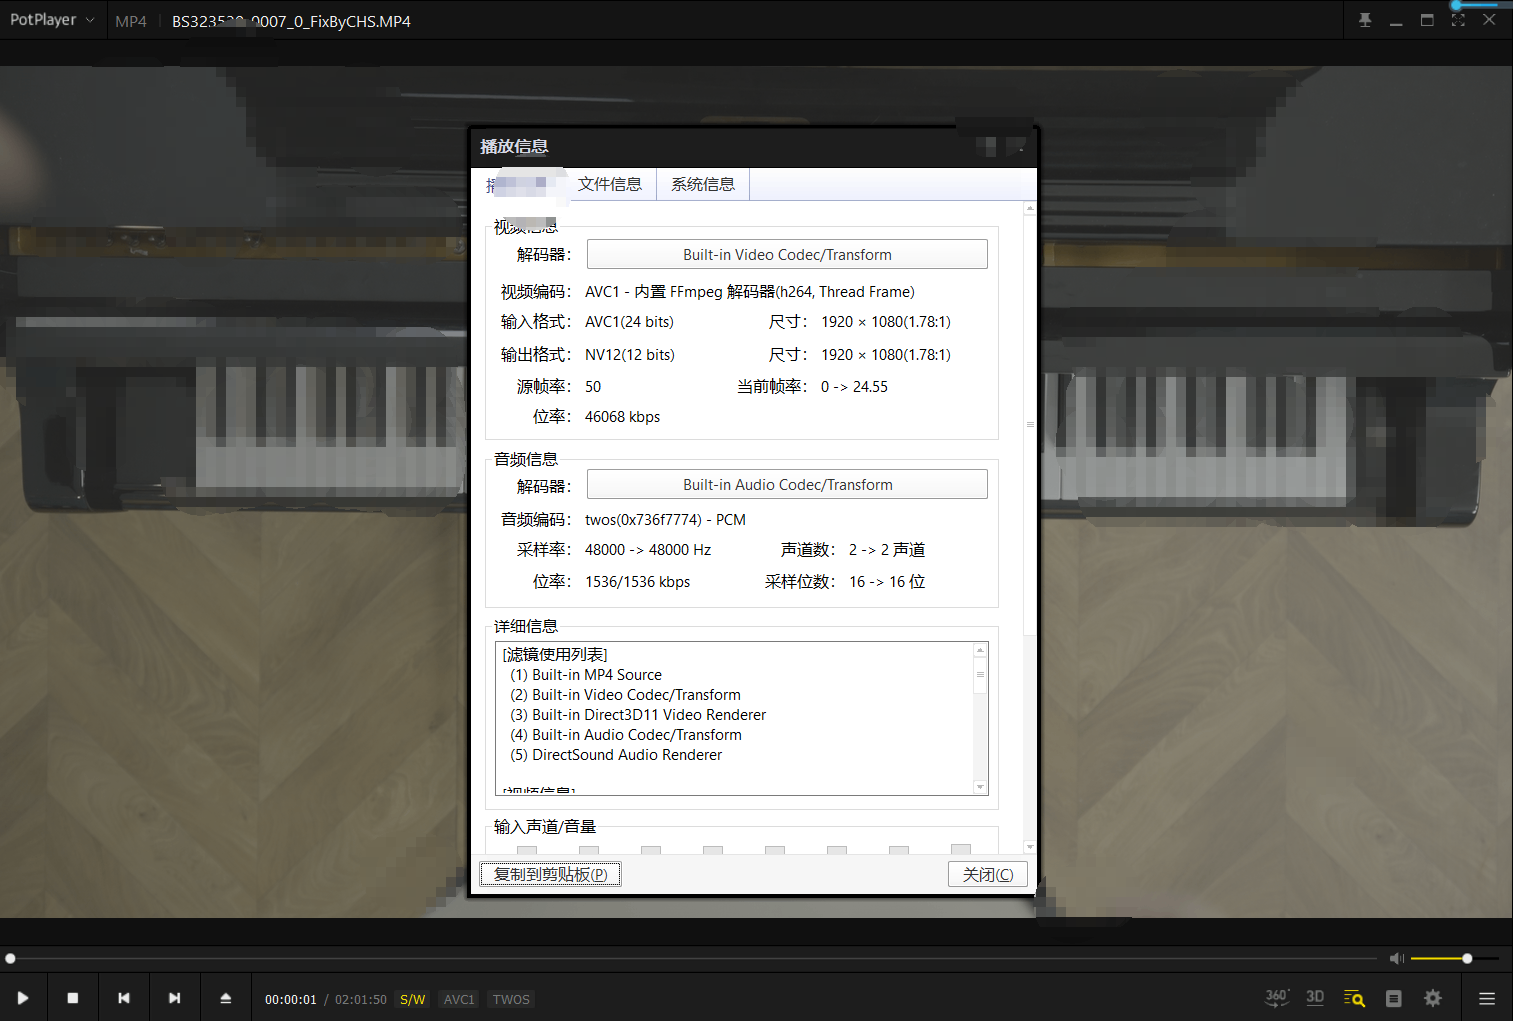
Task: Stop the video with the stop button
Action: pyautogui.click(x=73, y=998)
